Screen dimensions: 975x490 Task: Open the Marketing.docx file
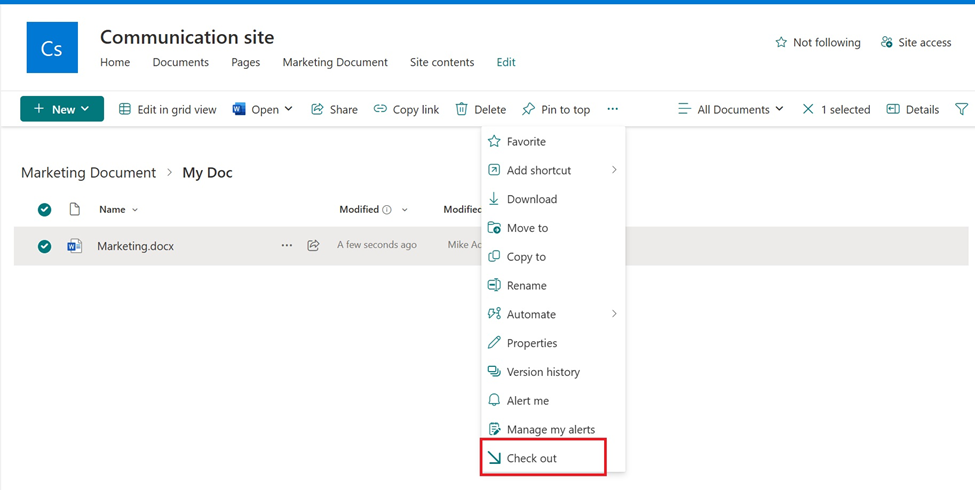point(135,246)
